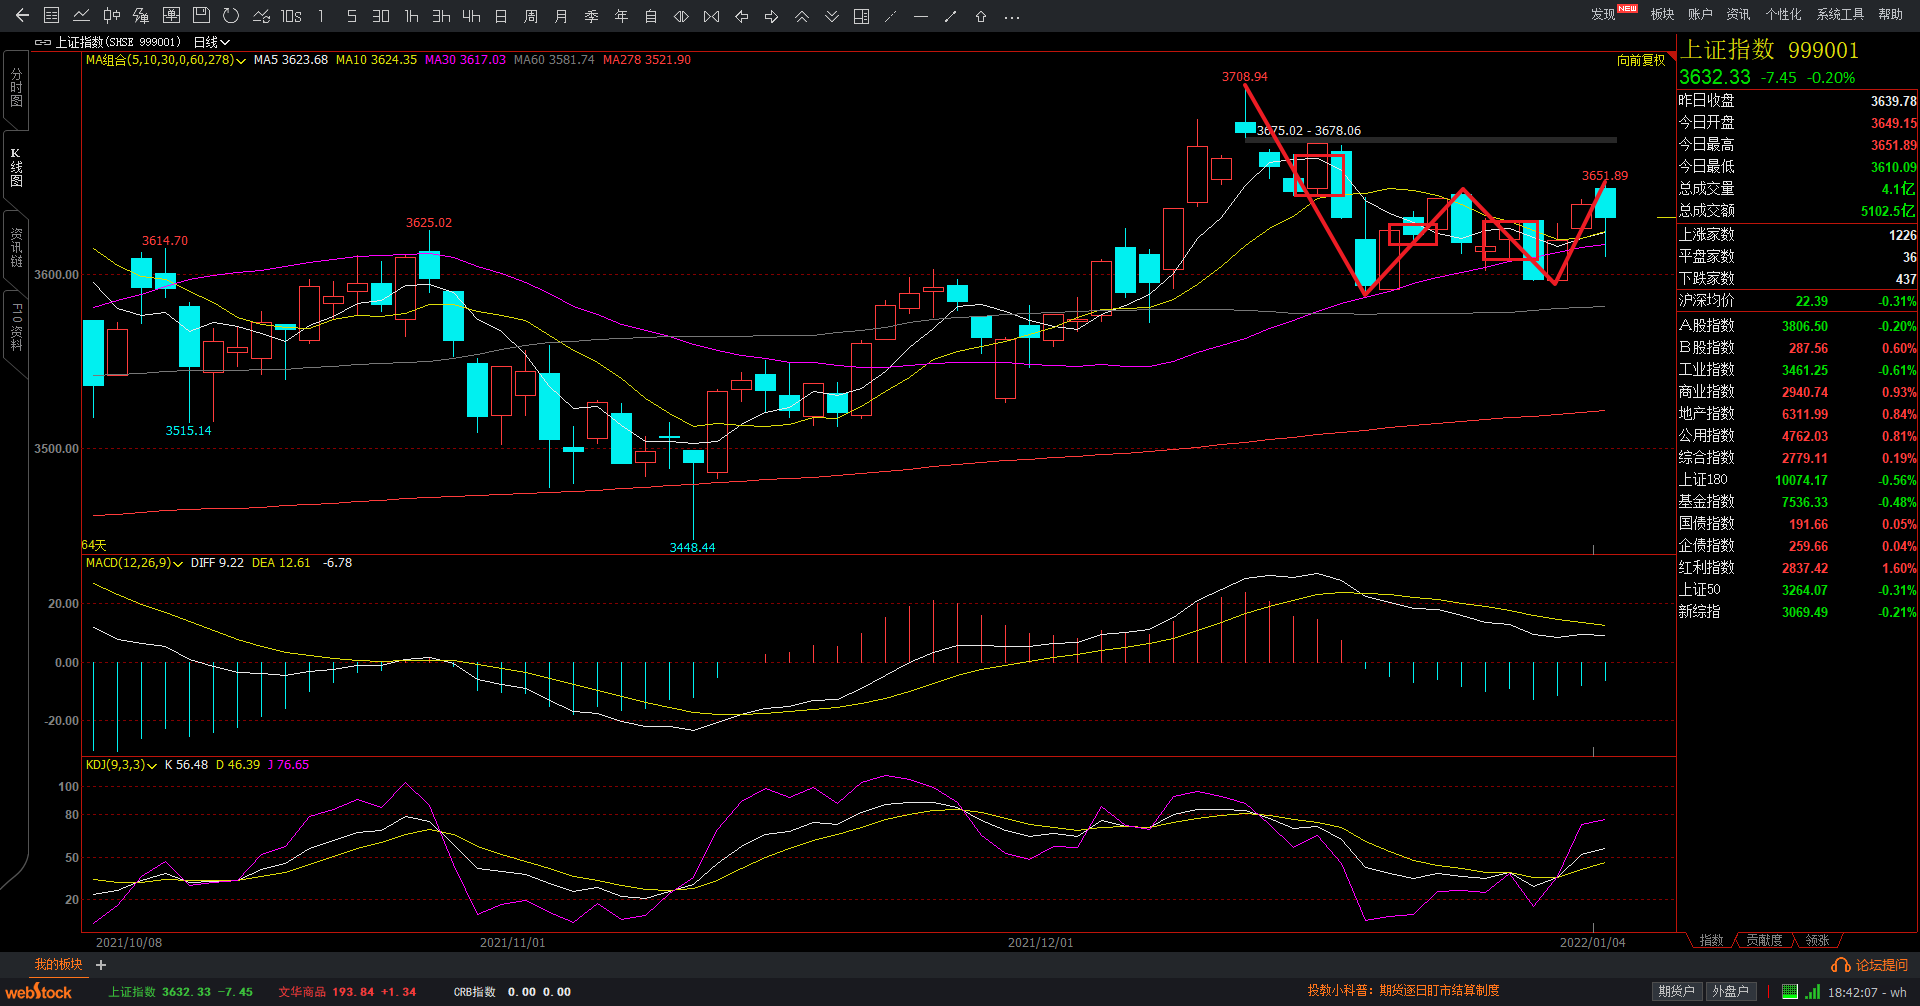Select the horizontal line drawing tool
The height and width of the screenshot is (1006, 1920).
[921, 16]
